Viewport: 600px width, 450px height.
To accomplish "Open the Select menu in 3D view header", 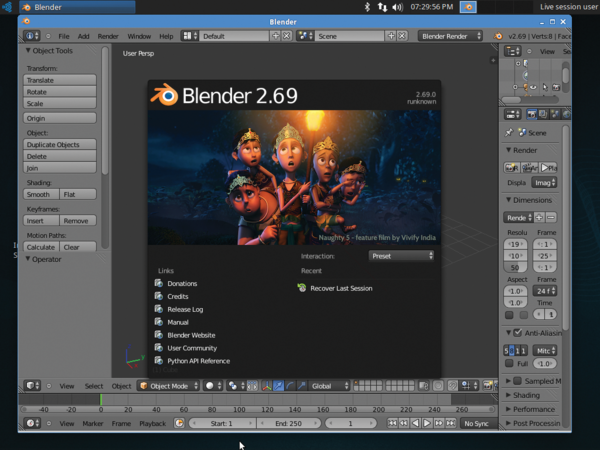I will pyautogui.click(x=94, y=386).
